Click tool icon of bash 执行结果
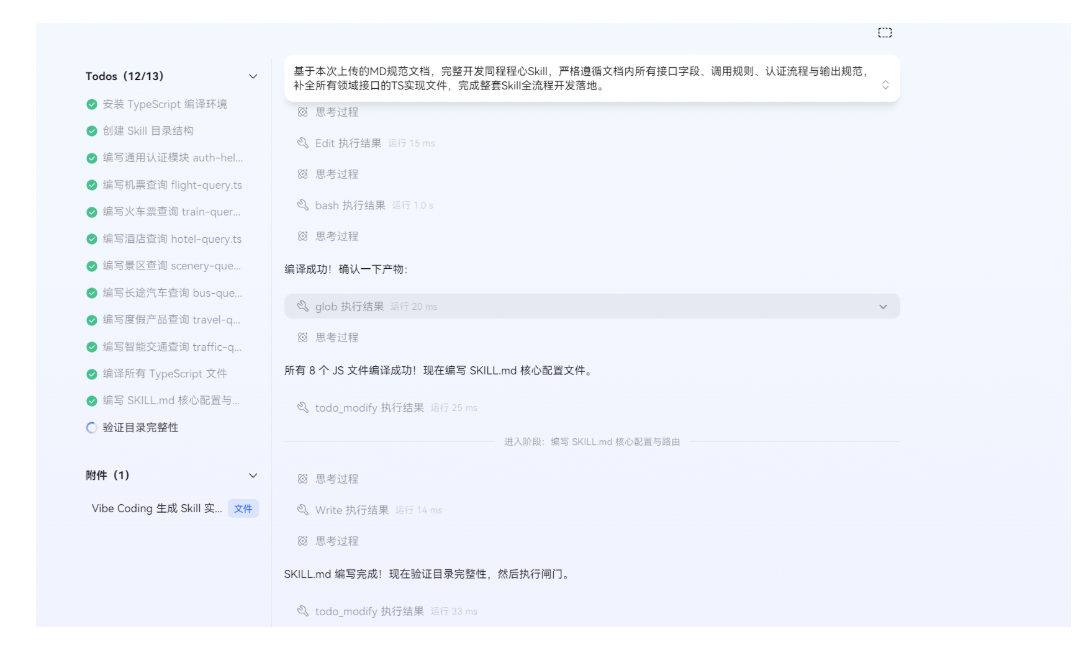Viewport: 1080px width, 645px height. click(302, 205)
